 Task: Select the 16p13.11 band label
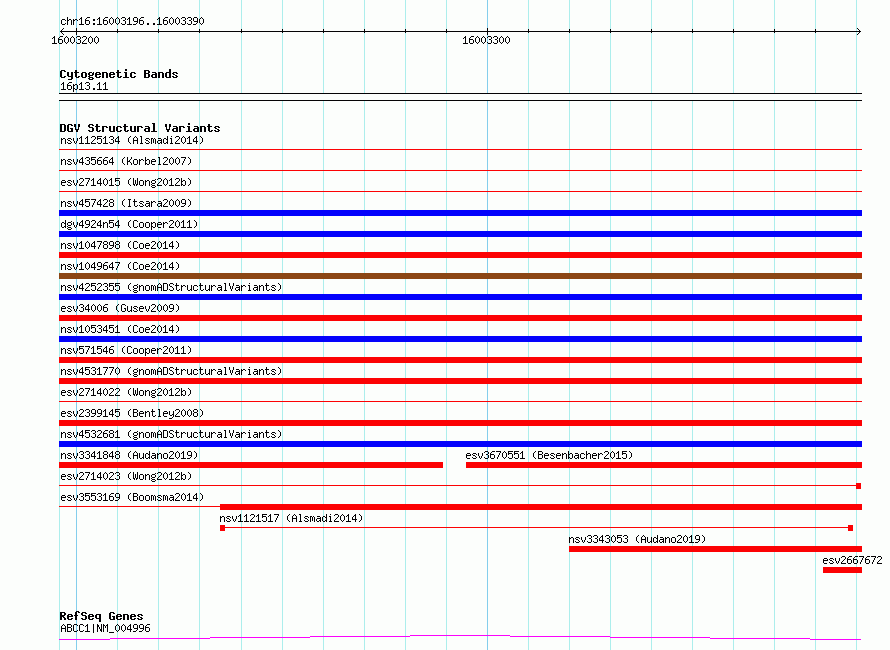(x=84, y=86)
